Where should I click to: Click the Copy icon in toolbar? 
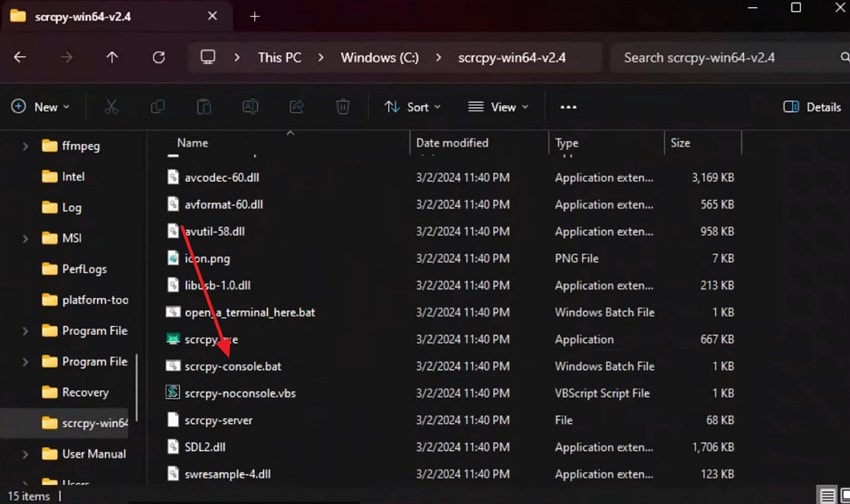click(157, 107)
